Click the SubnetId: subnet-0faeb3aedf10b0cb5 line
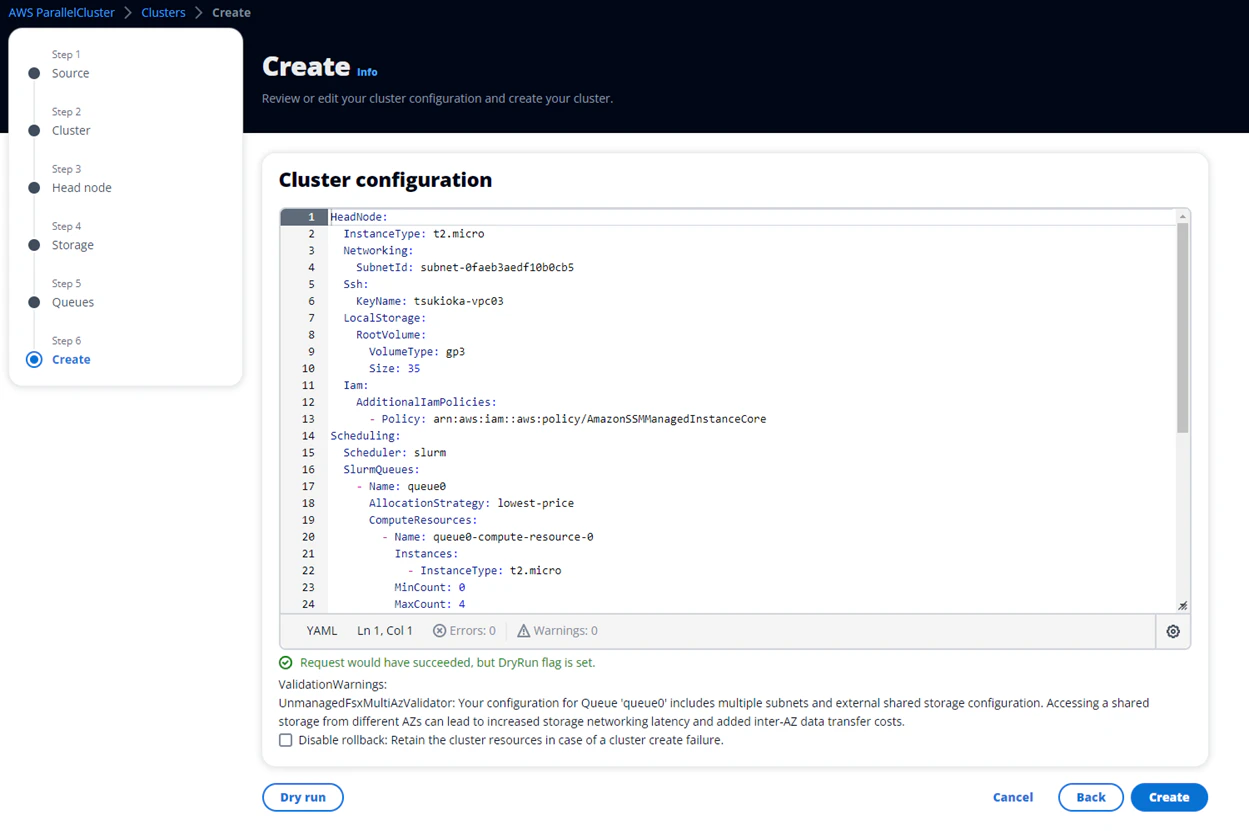 [x=465, y=268]
